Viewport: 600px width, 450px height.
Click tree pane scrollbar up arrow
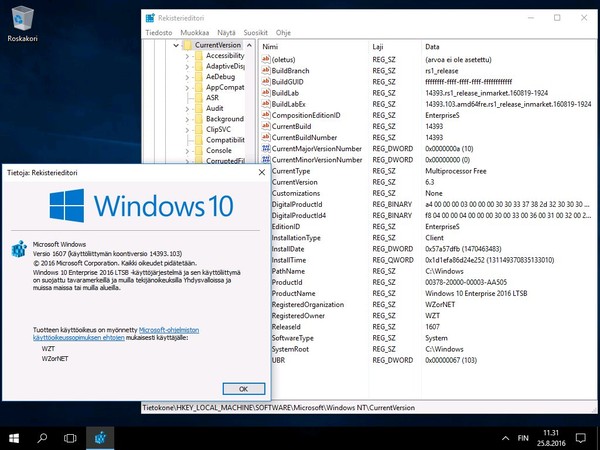click(249, 45)
